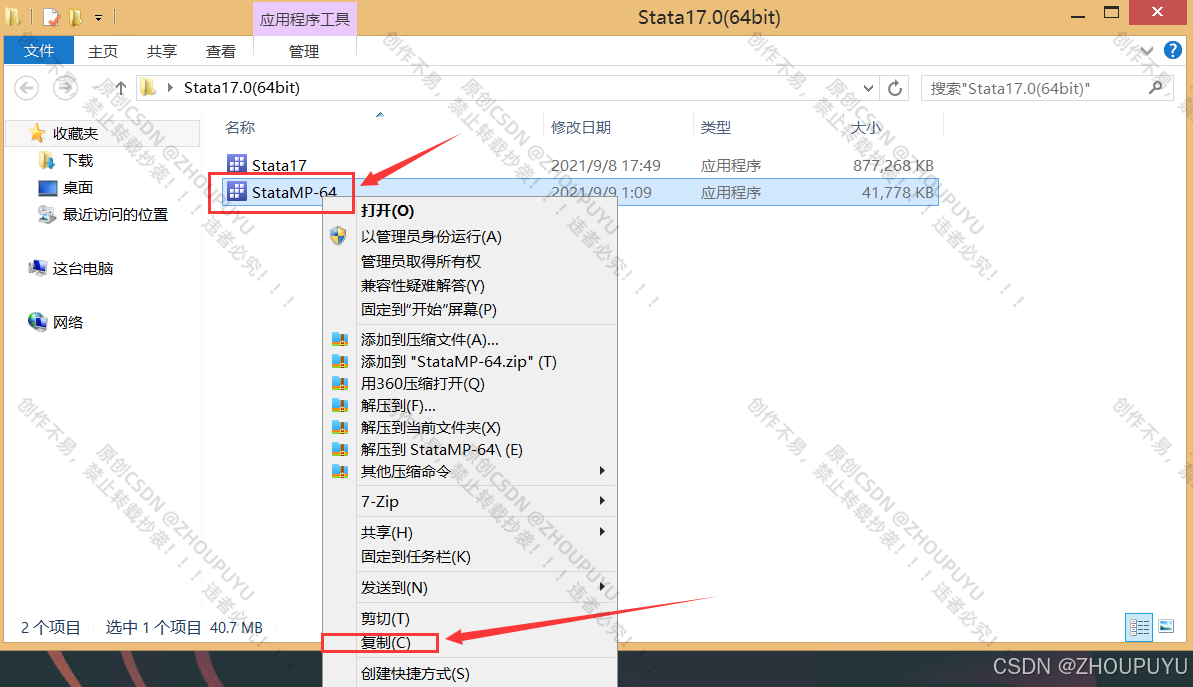Choose 兼容性疑难解答(Y) in the context menu
The height and width of the screenshot is (687, 1193).
[423, 285]
